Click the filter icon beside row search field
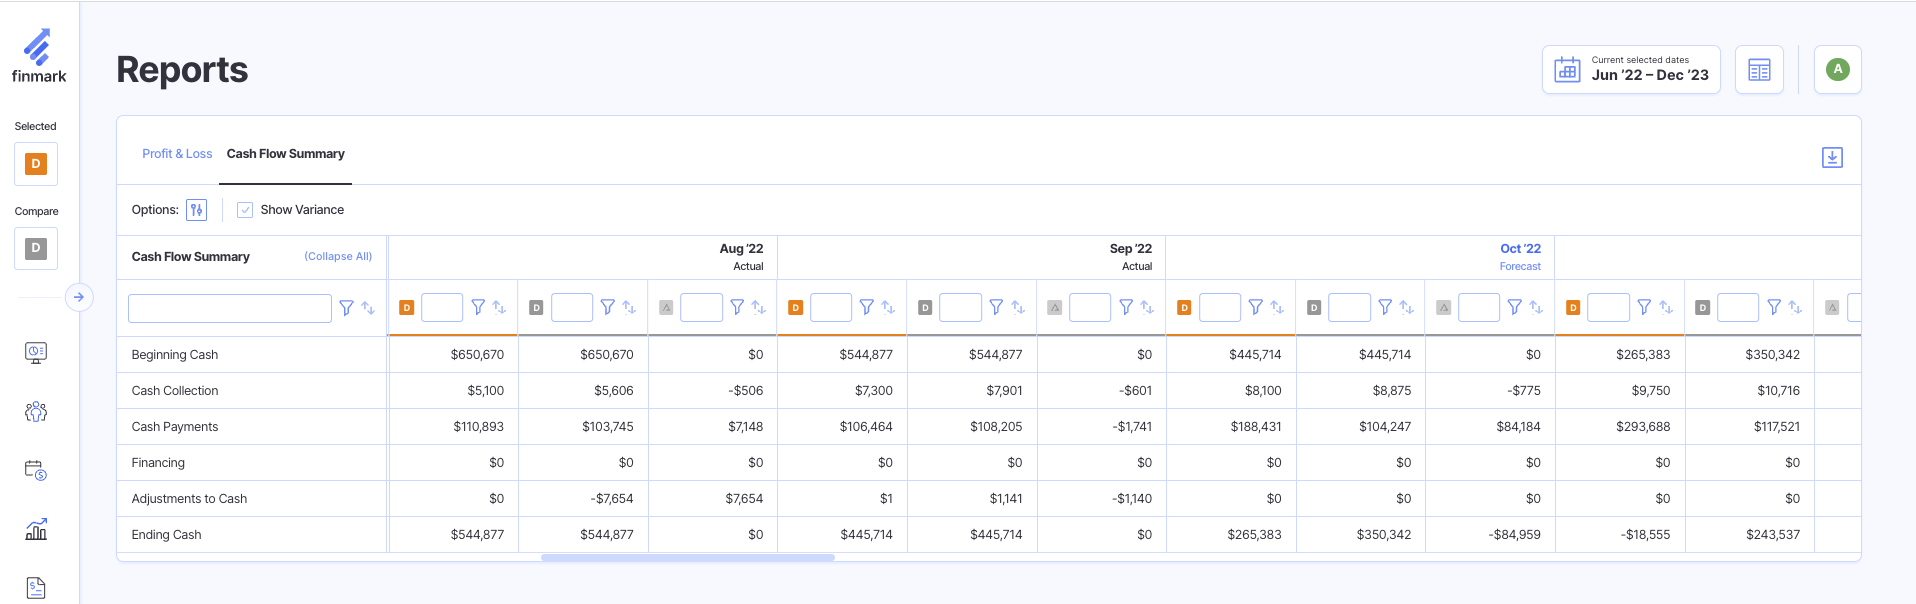Image resolution: width=1916 pixels, height=604 pixels. pos(346,308)
